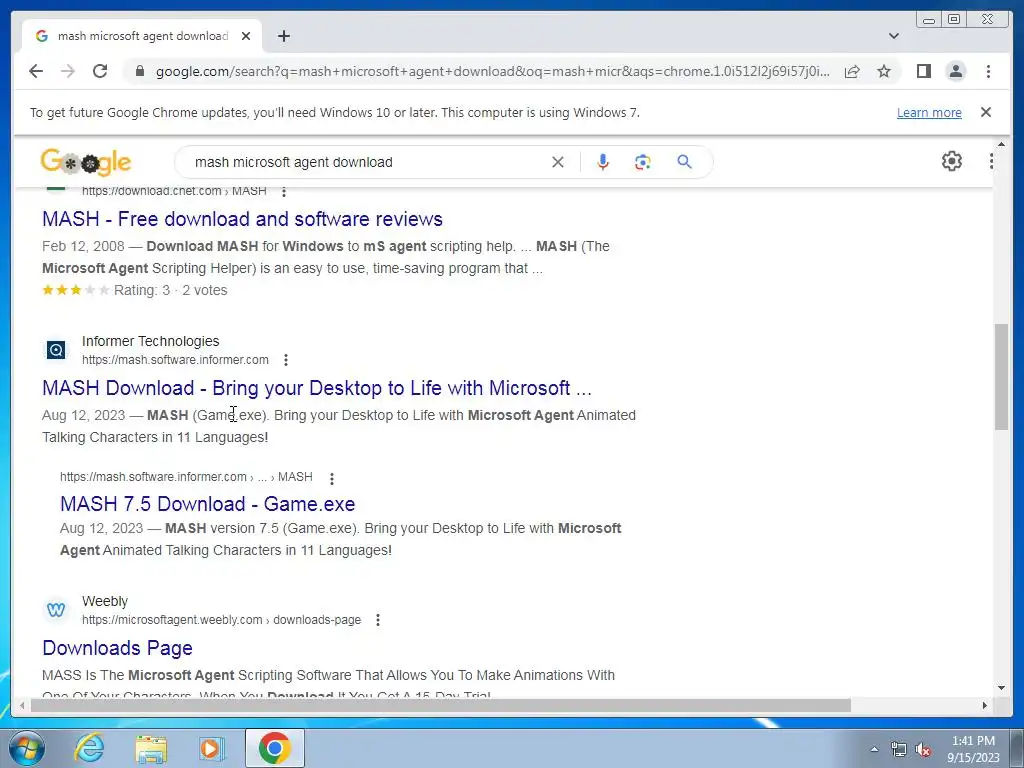Open Windows Explorer from taskbar

click(151, 748)
